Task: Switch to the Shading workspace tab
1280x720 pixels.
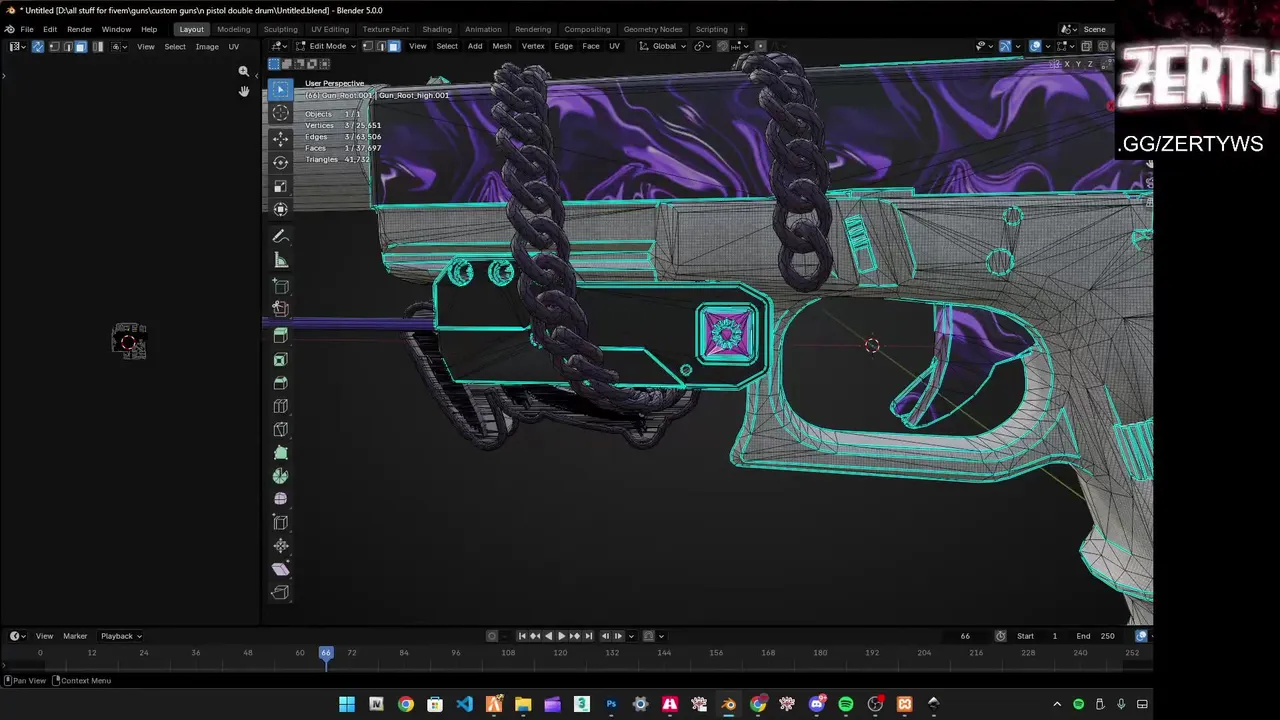Action: [437, 29]
